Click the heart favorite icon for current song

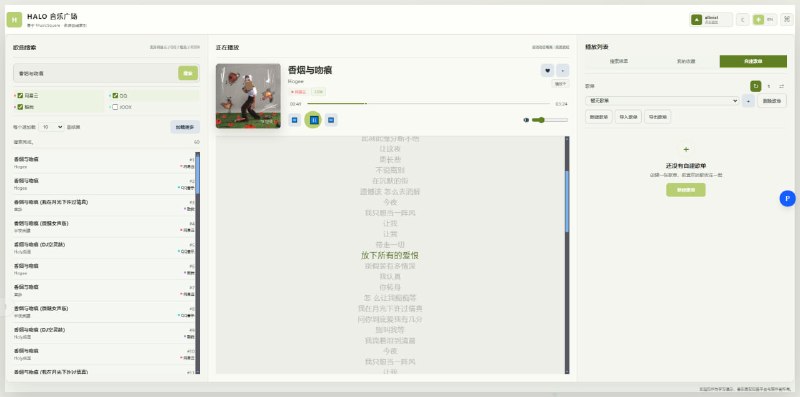coord(547,70)
